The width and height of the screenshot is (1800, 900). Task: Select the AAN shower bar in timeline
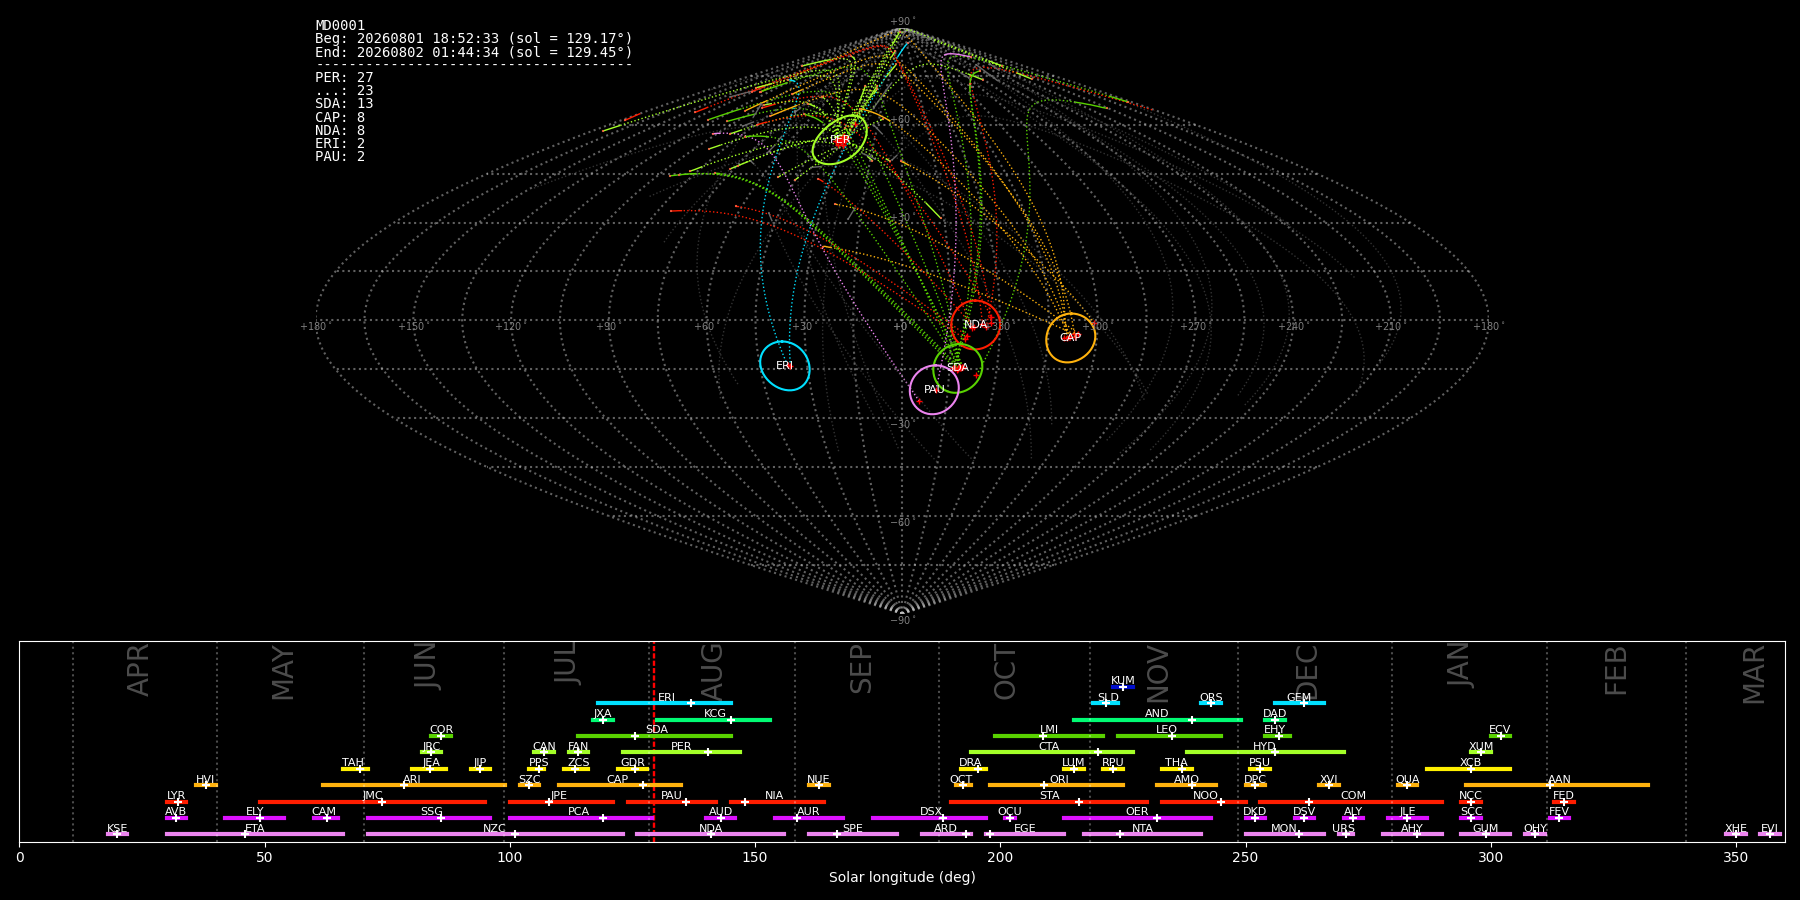1557,785
